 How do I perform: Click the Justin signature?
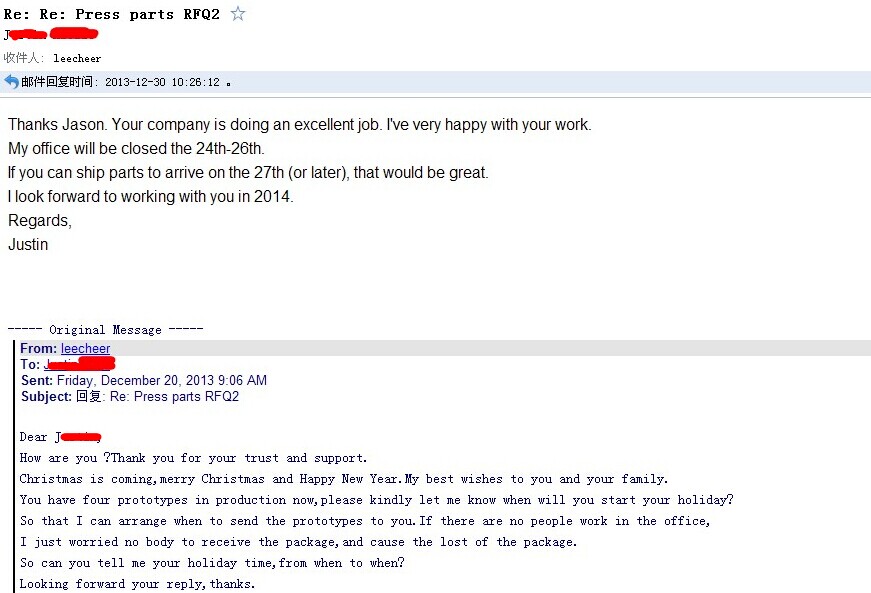(28, 245)
